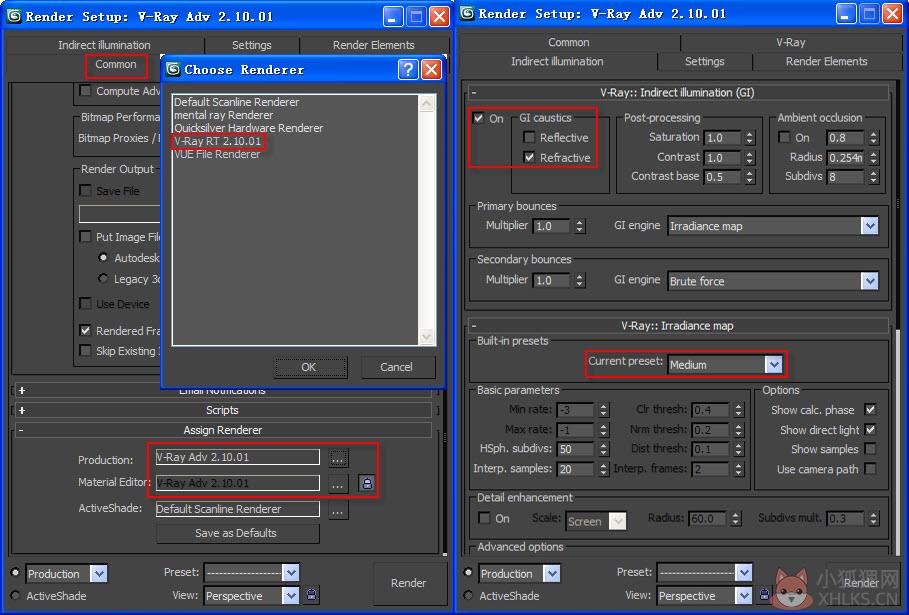Screen dimensions: 909x615
Task: Adjust HSph. subdivs spinner
Action: [603, 449]
